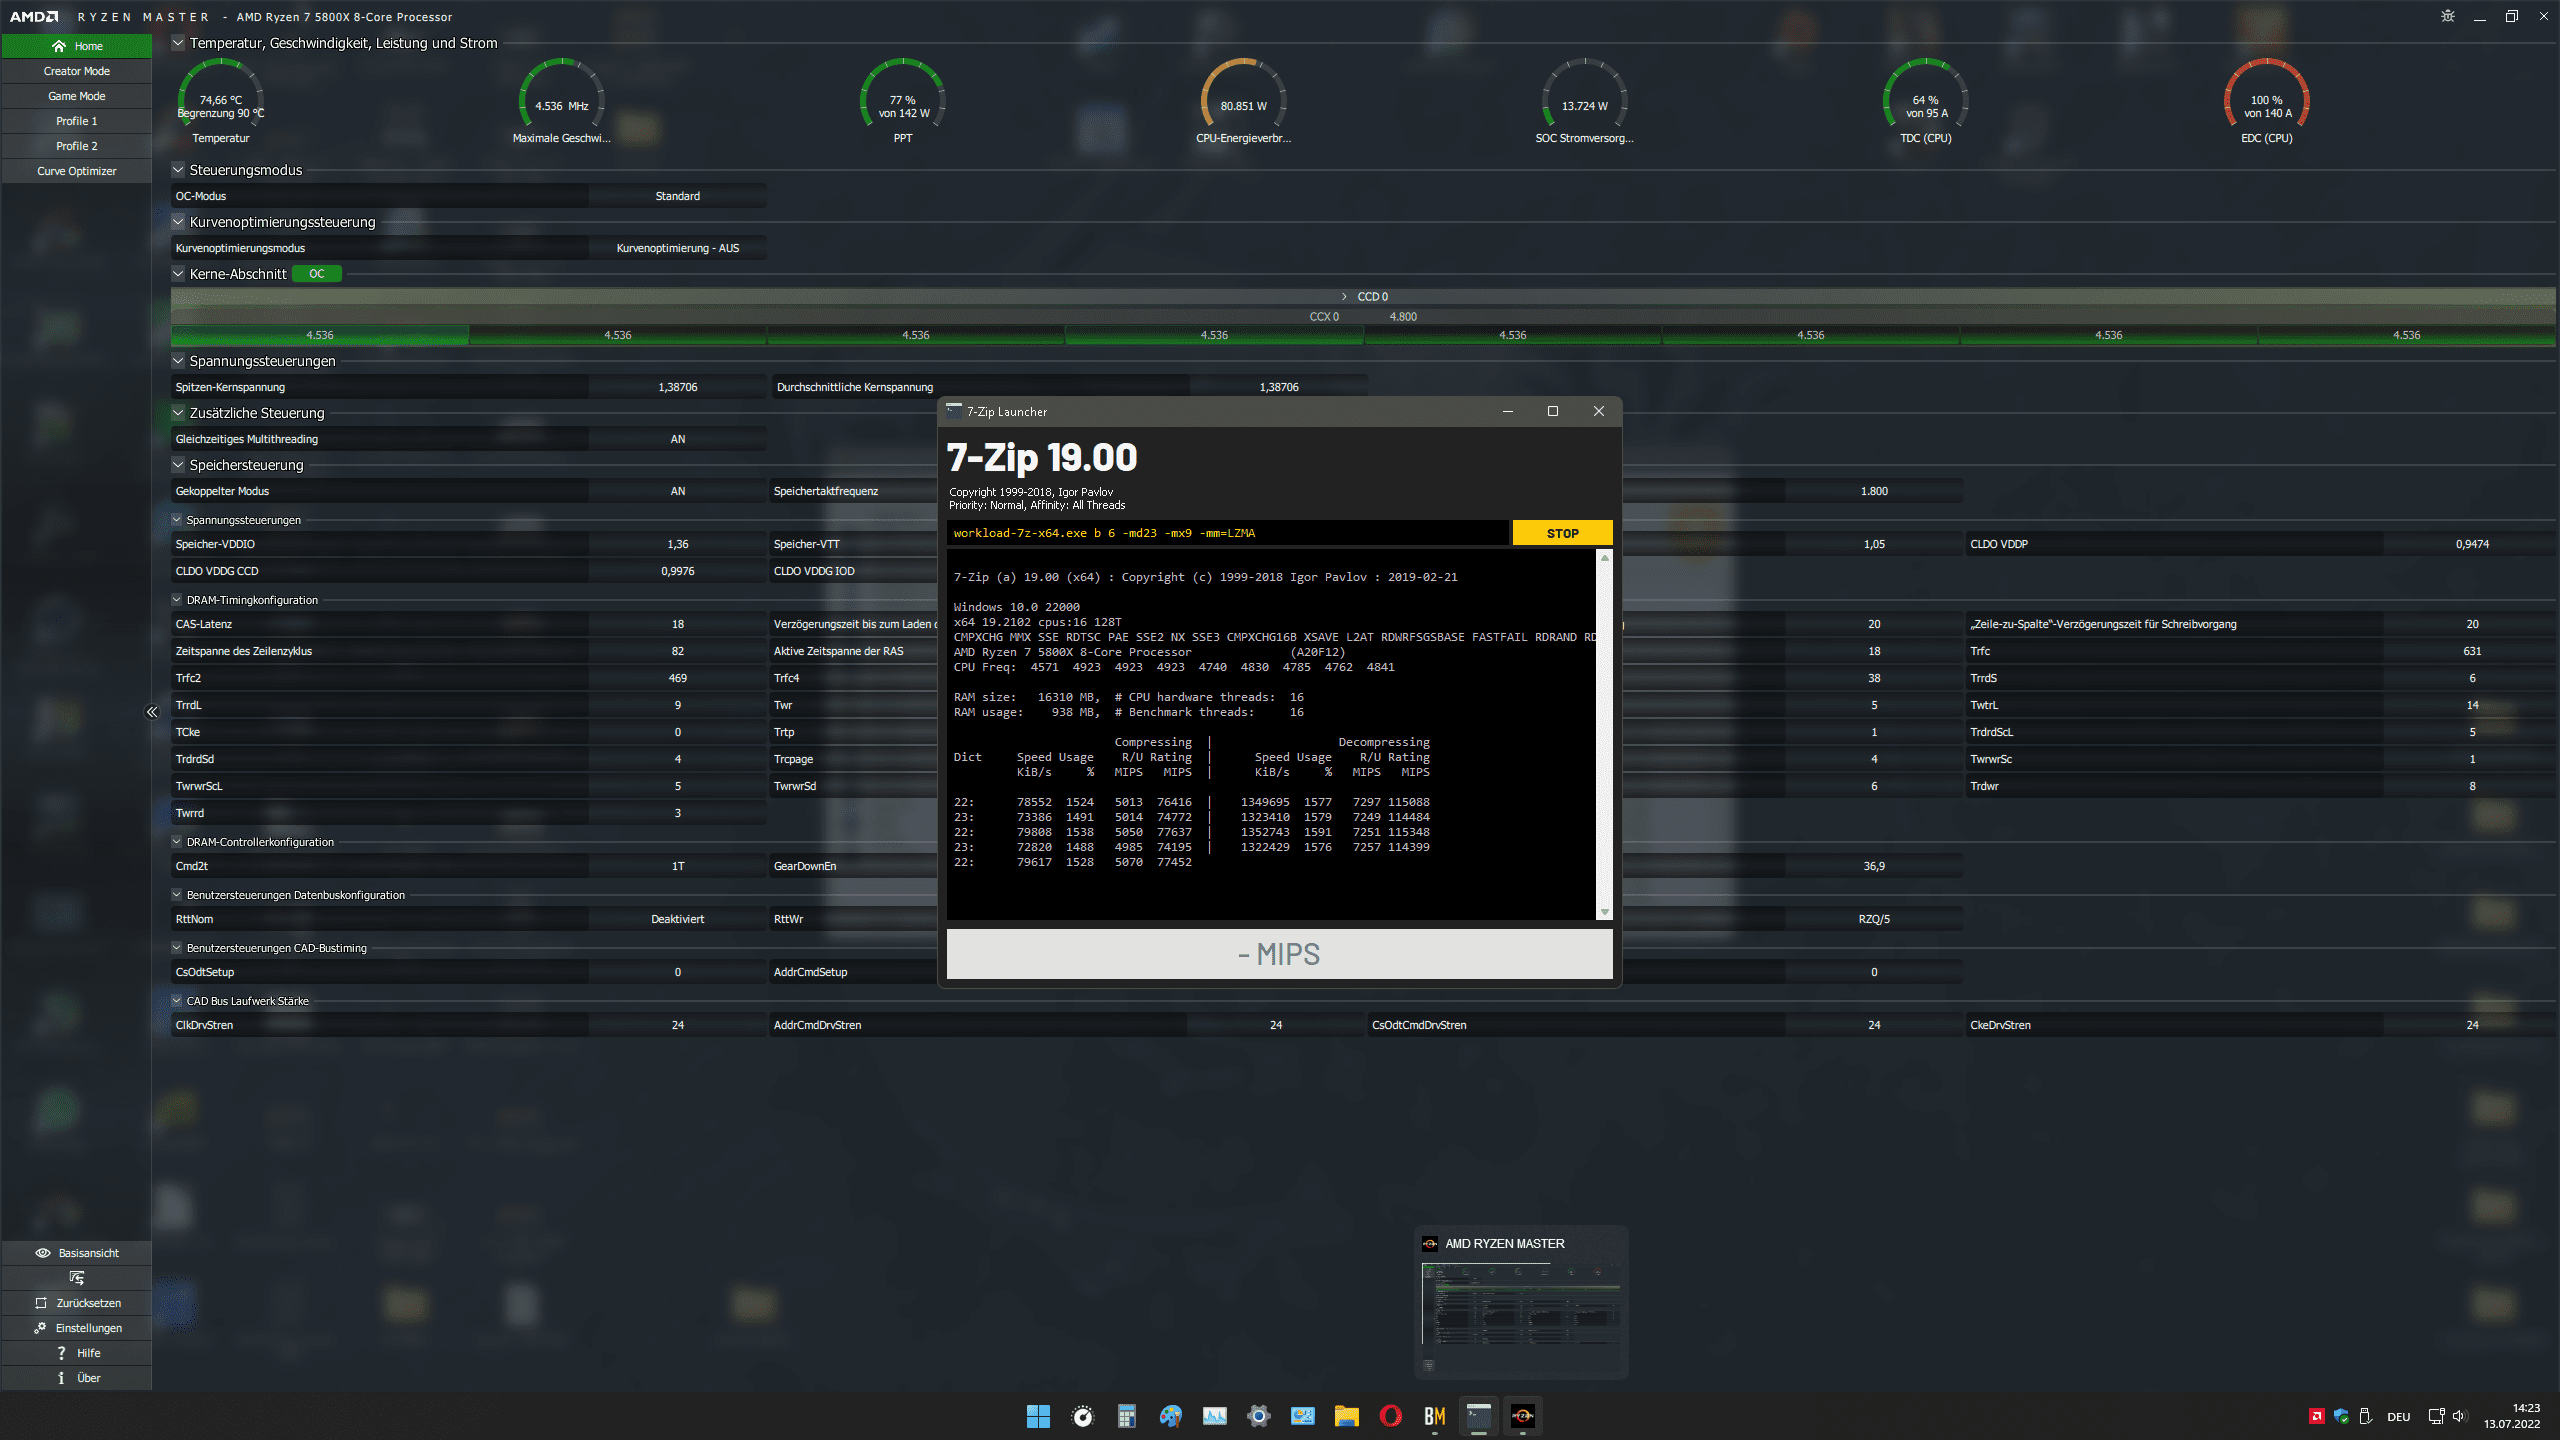Click Zurücksetzen to reset settings
2560x1440 pixels.
[x=77, y=1303]
